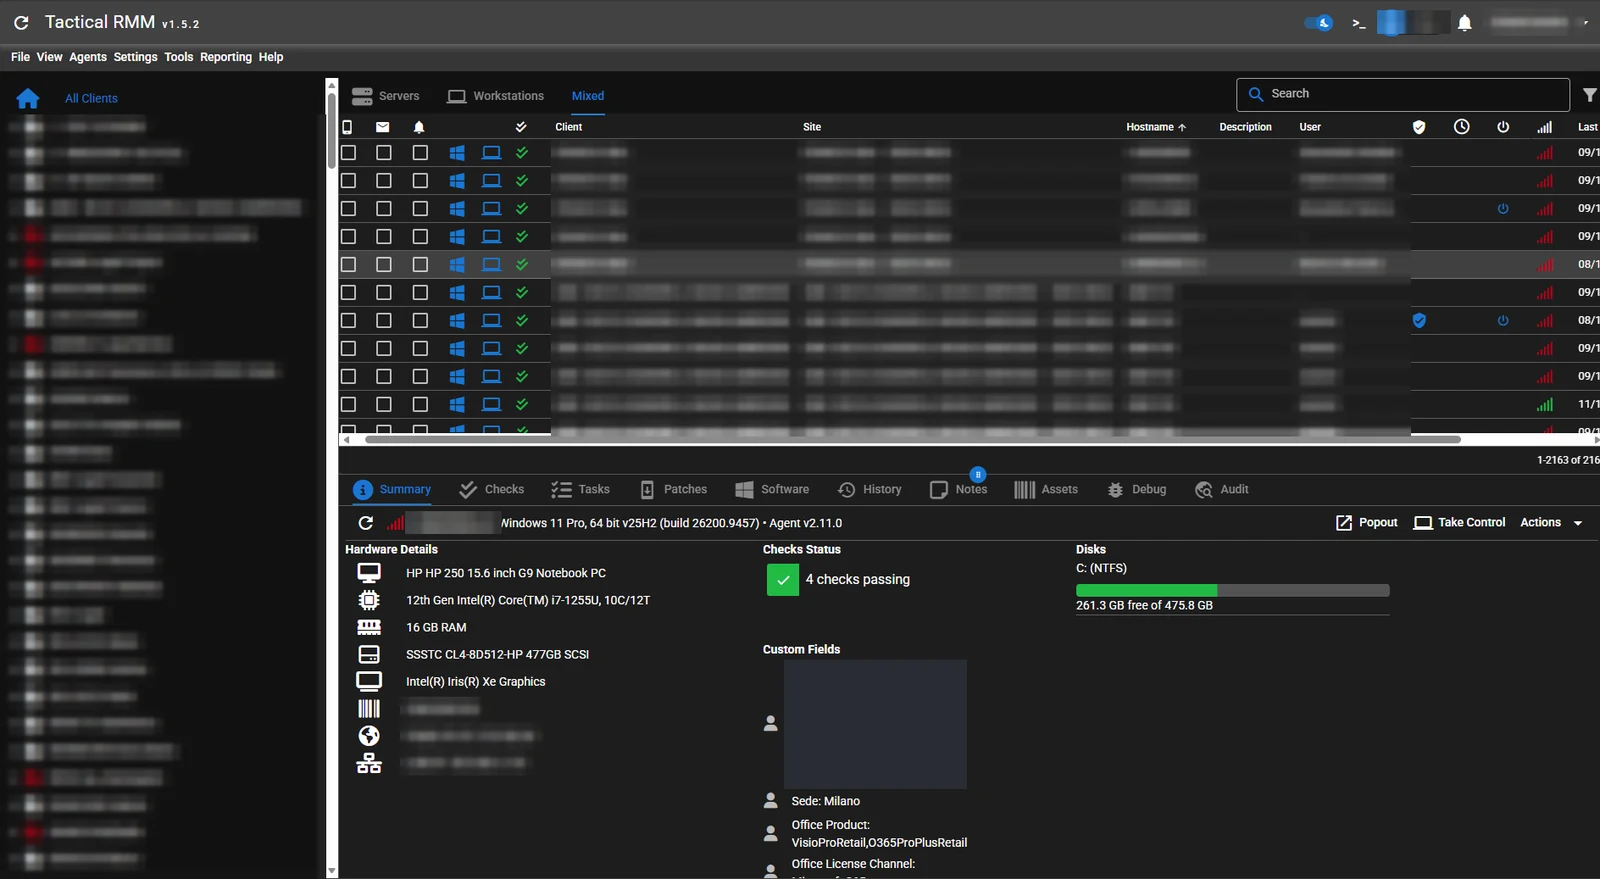This screenshot has height=879, width=1600.
Task: Open the user account dropdown arrow
Action: (1585, 23)
